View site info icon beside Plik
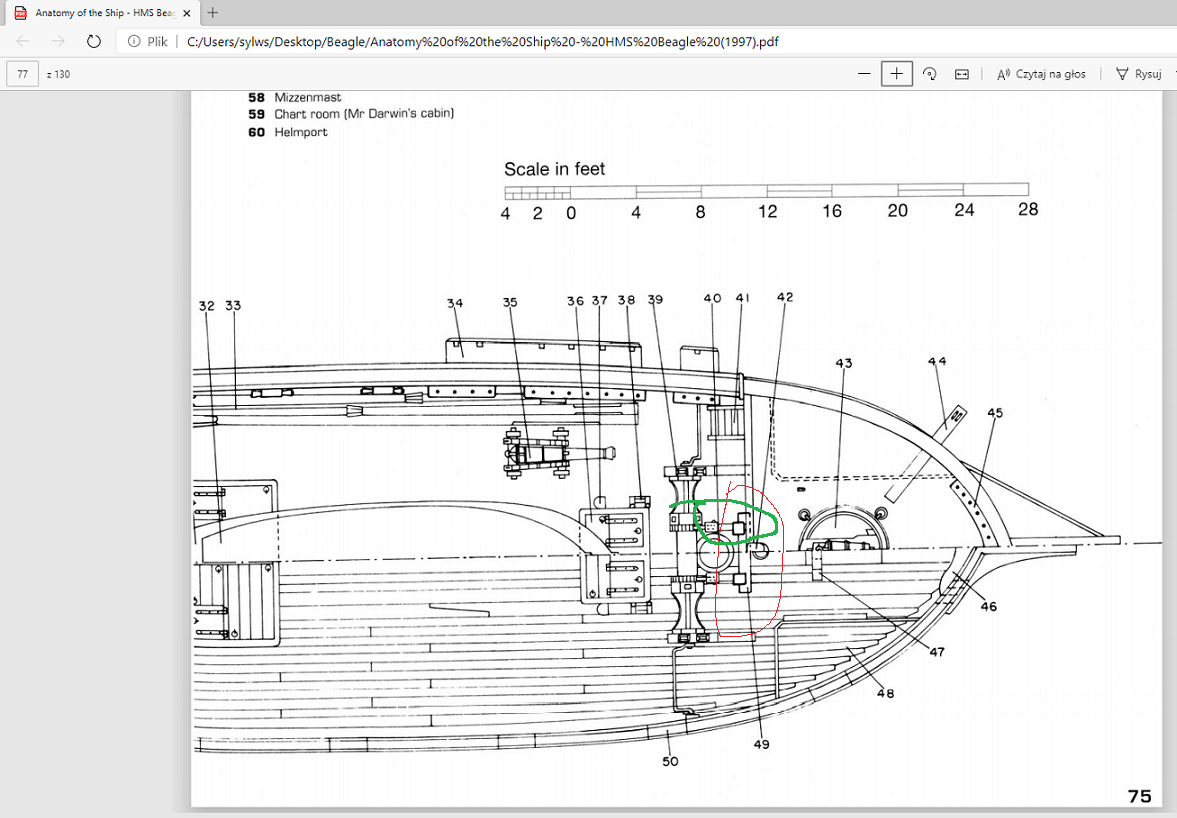The width and height of the screenshot is (1177, 818). pos(134,41)
